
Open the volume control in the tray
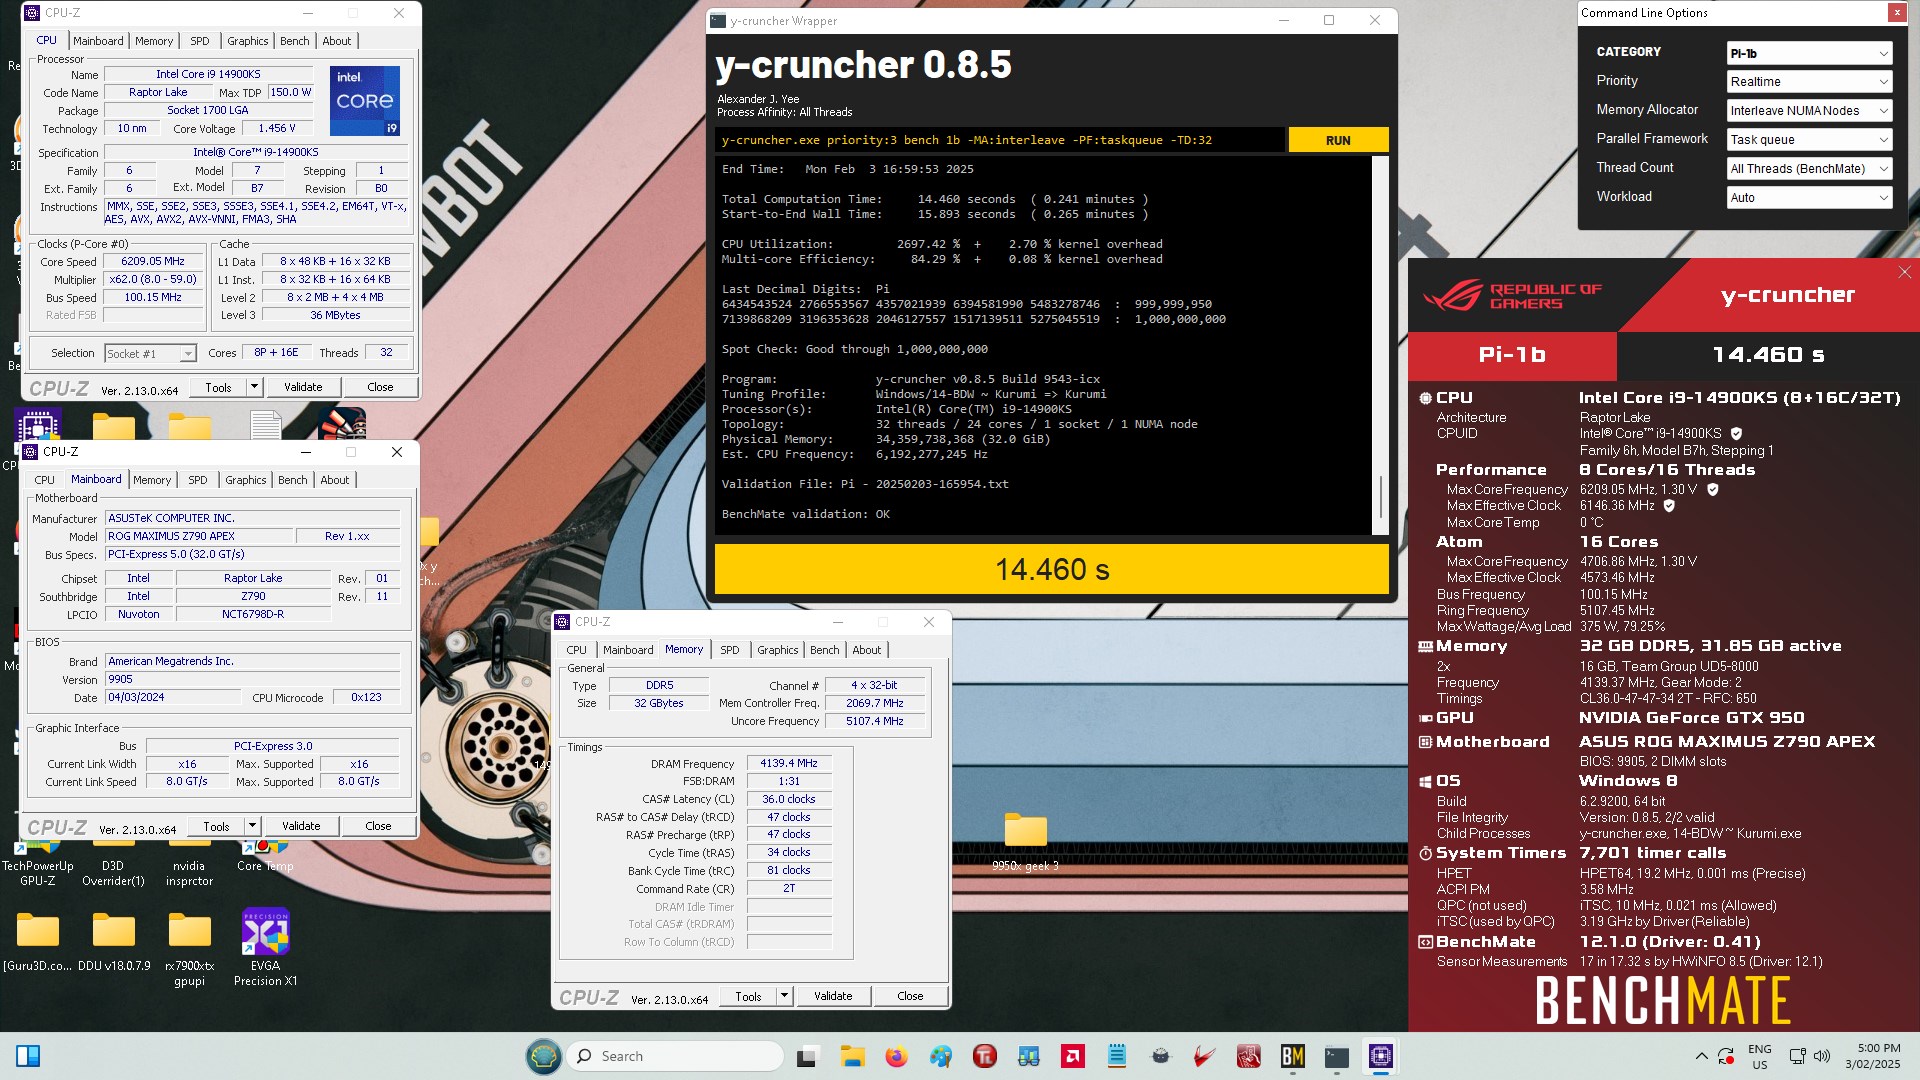[1822, 1056]
